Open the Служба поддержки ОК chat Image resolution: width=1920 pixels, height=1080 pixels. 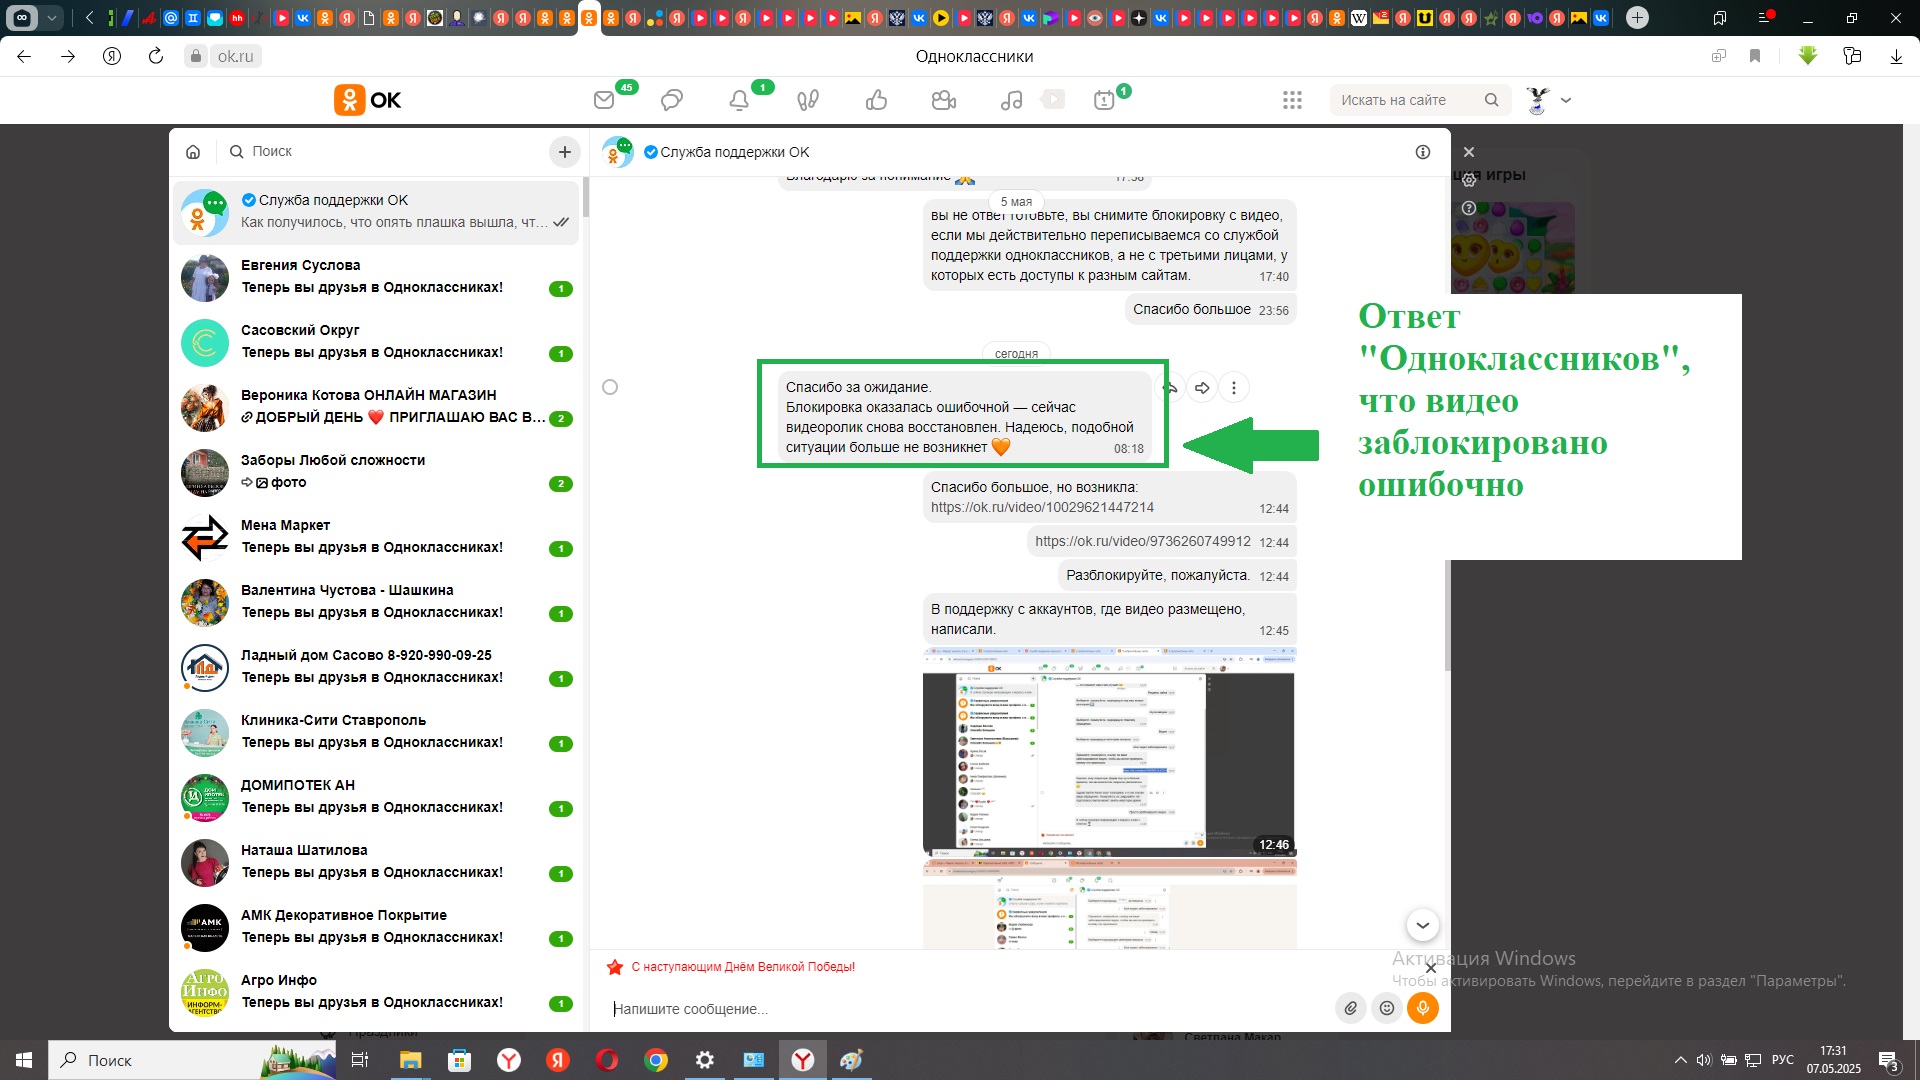click(x=376, y=212)
